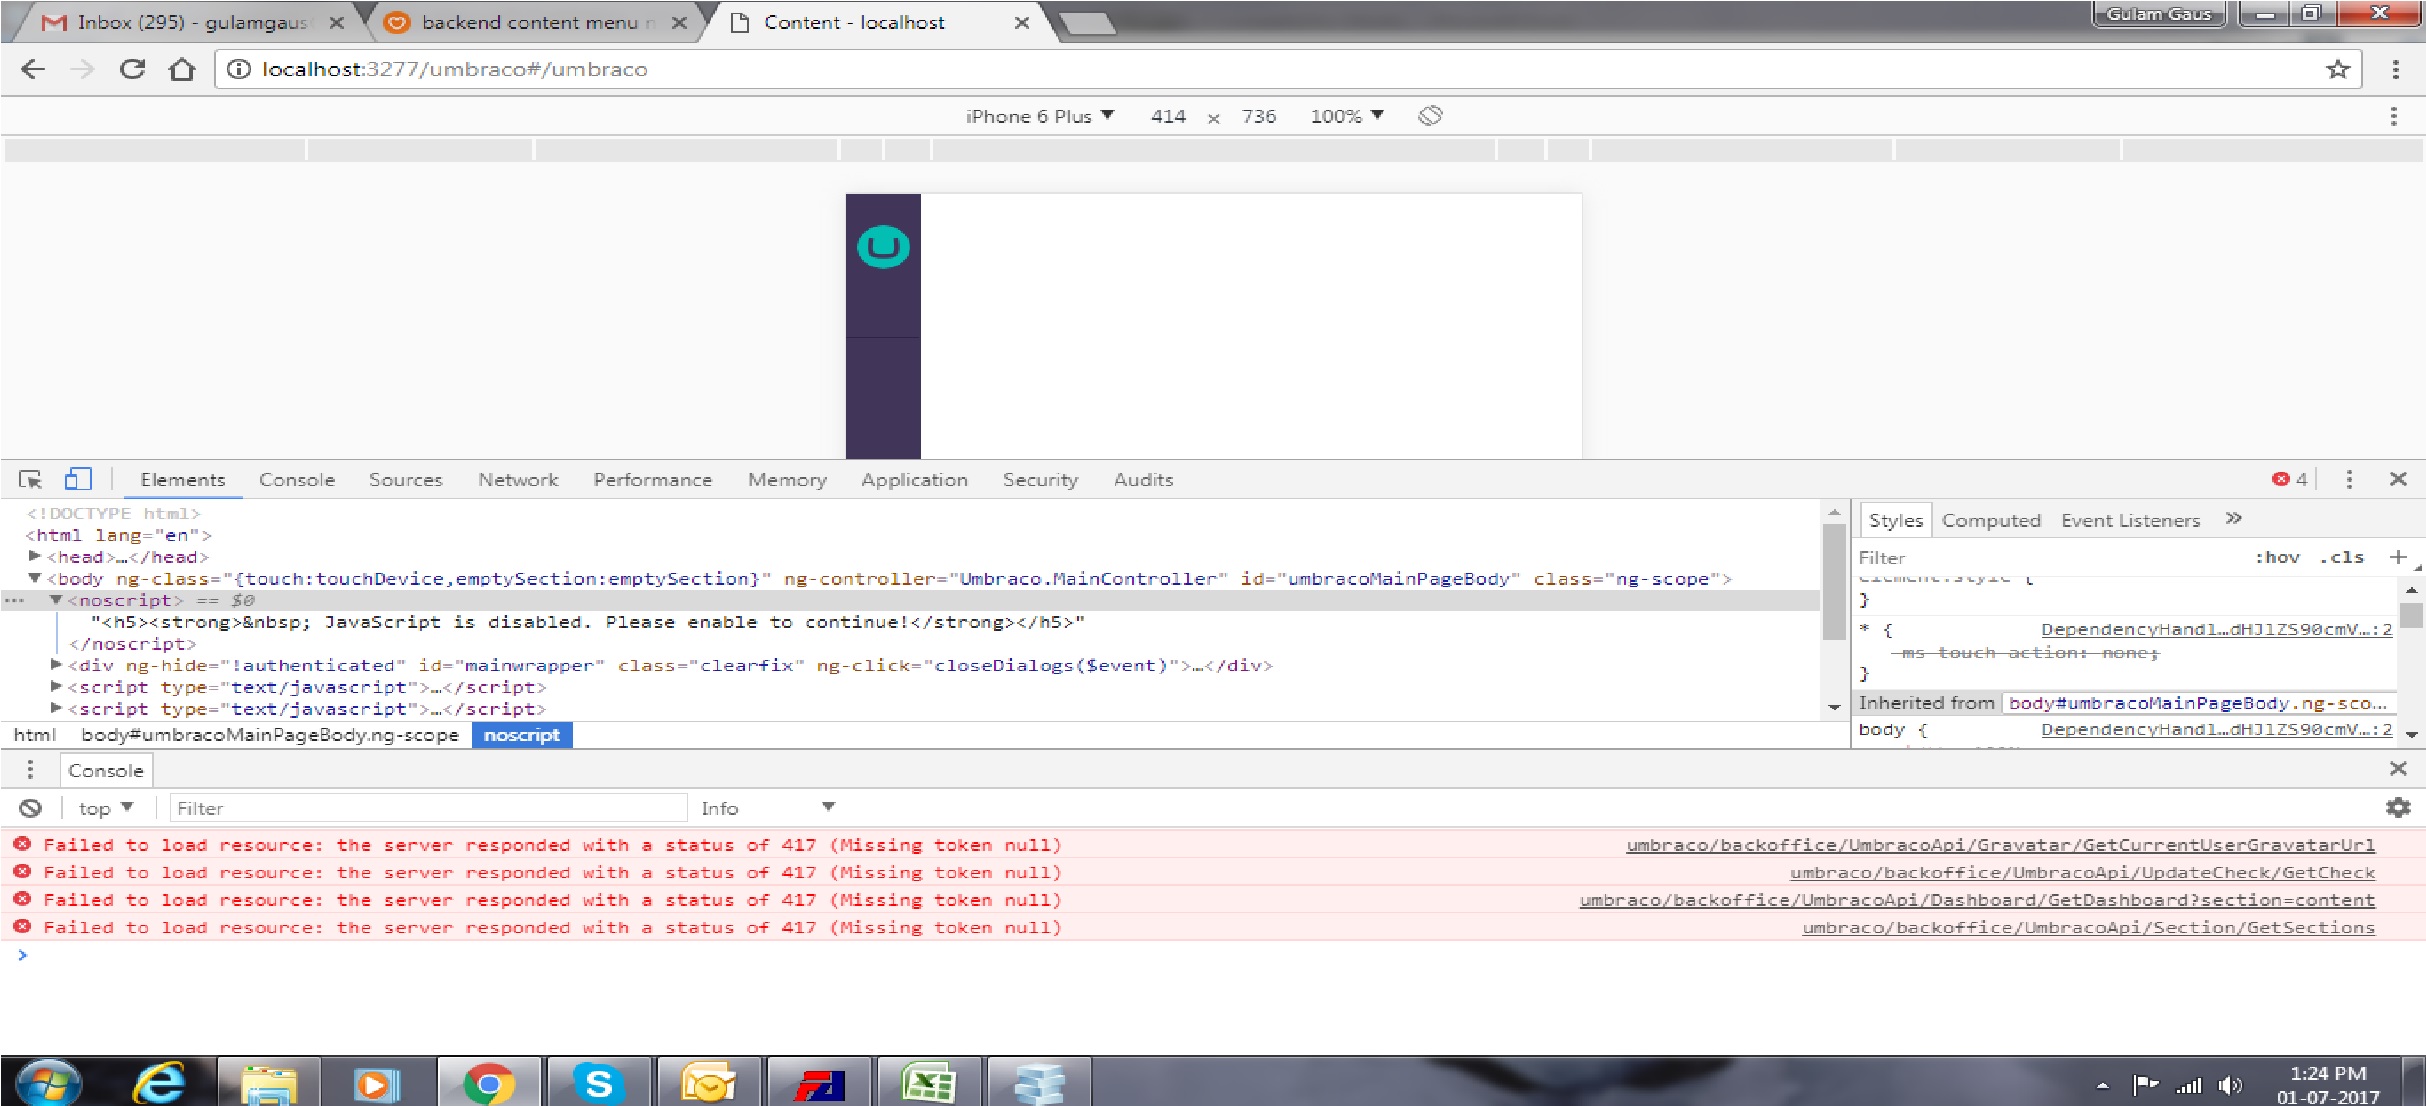Open the 100% zoom dropdown
Image resolution: width=2426 pixels, height=1106 pixels.
[x=1346, y=116]
